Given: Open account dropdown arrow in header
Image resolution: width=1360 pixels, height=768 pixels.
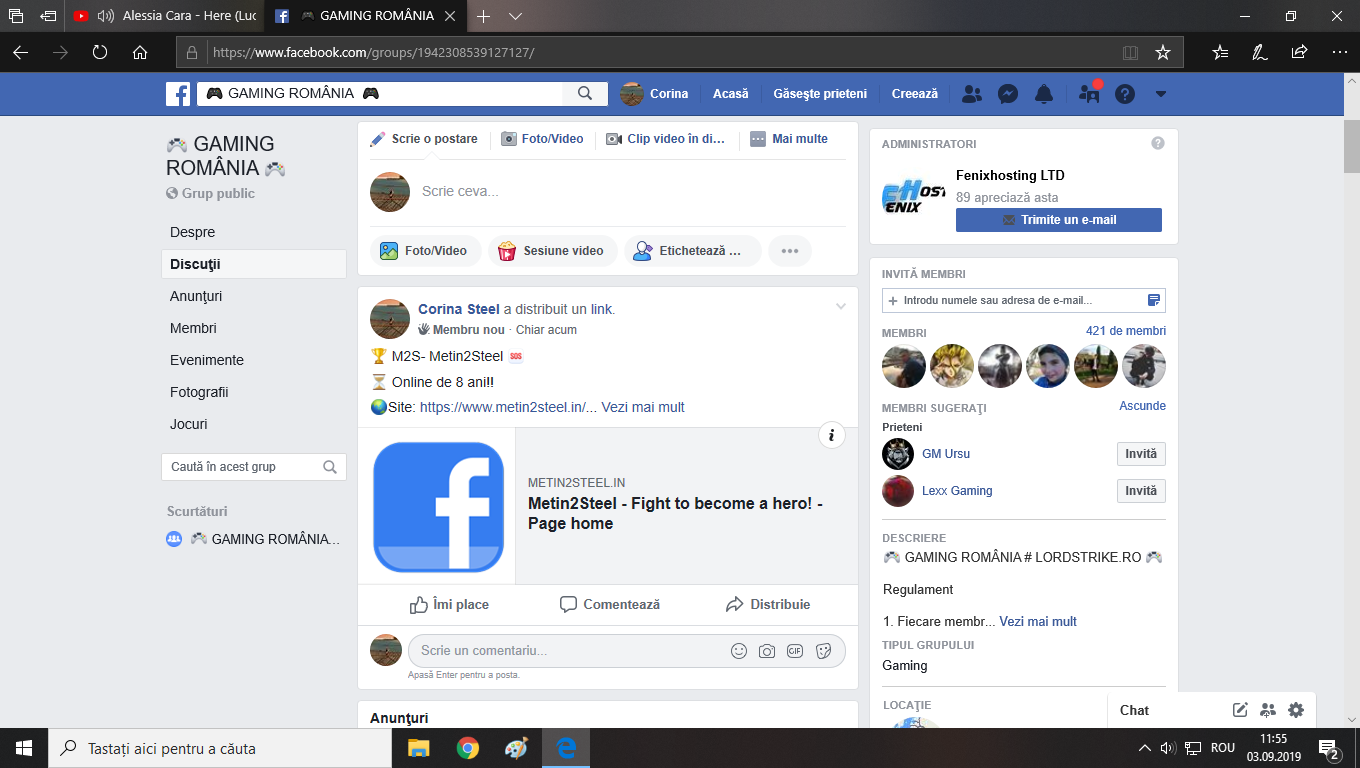Looking at the screenshot, I should click(1160, 94).
